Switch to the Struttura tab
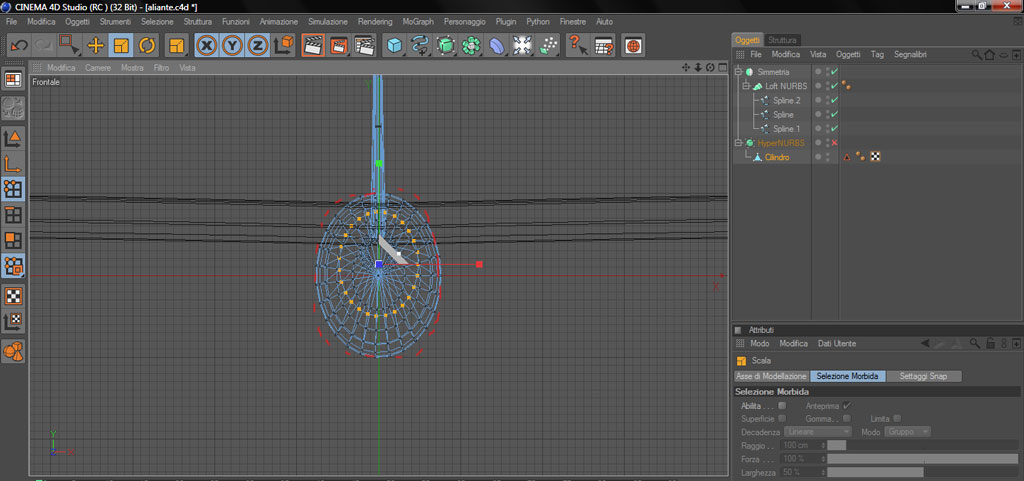This screenshot has height=481, width=1024. pos(782,40)
